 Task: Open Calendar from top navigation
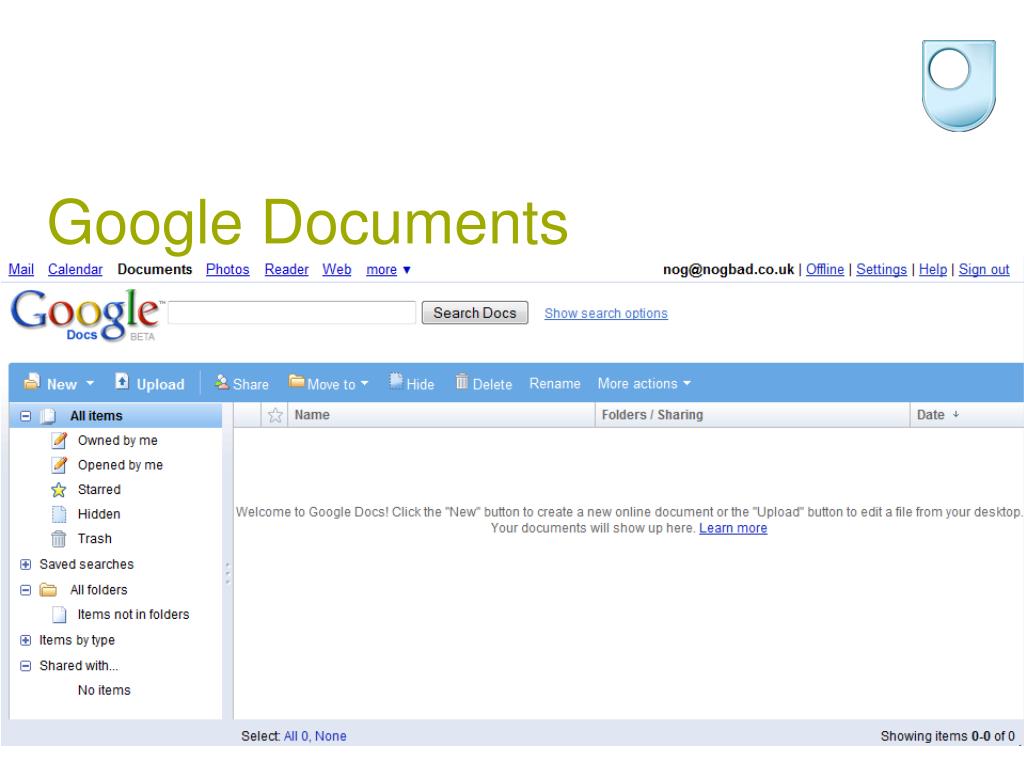click(x=75, y=269)
